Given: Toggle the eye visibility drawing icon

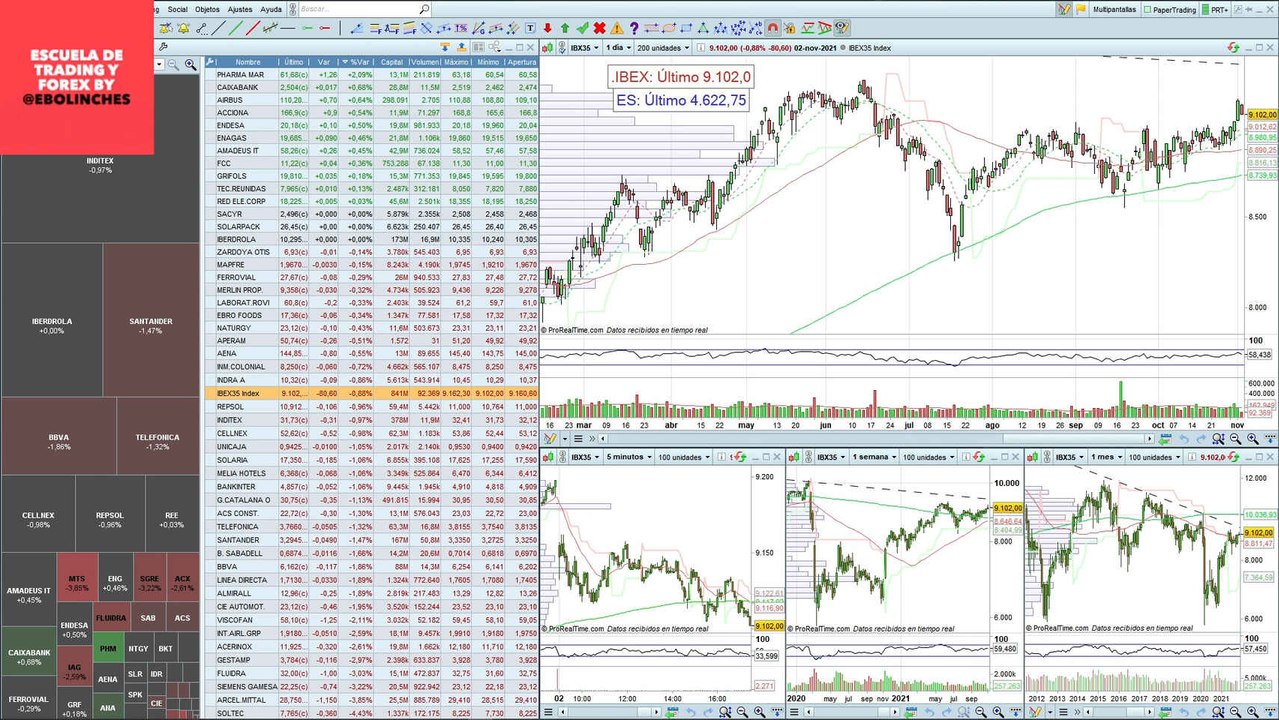Looking at the screenshot, I should (x=841, y=28).
